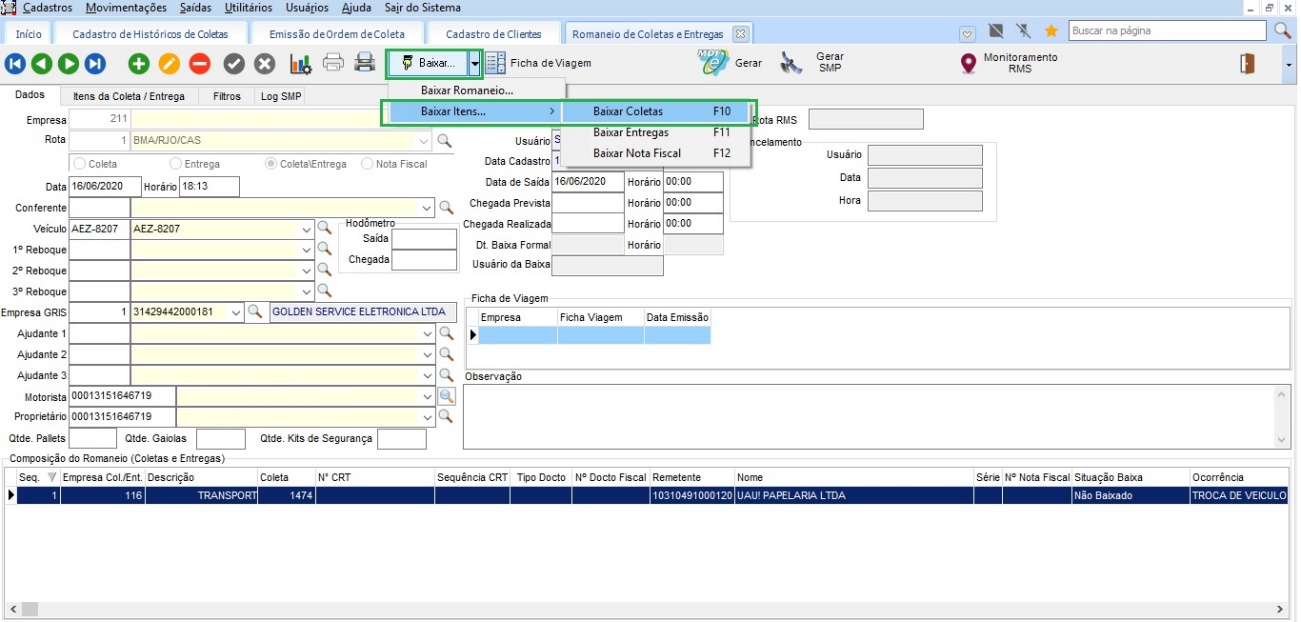Viewport: 1301px width, 622px height.
Task: Open the chart report icon
Action: 300,64
